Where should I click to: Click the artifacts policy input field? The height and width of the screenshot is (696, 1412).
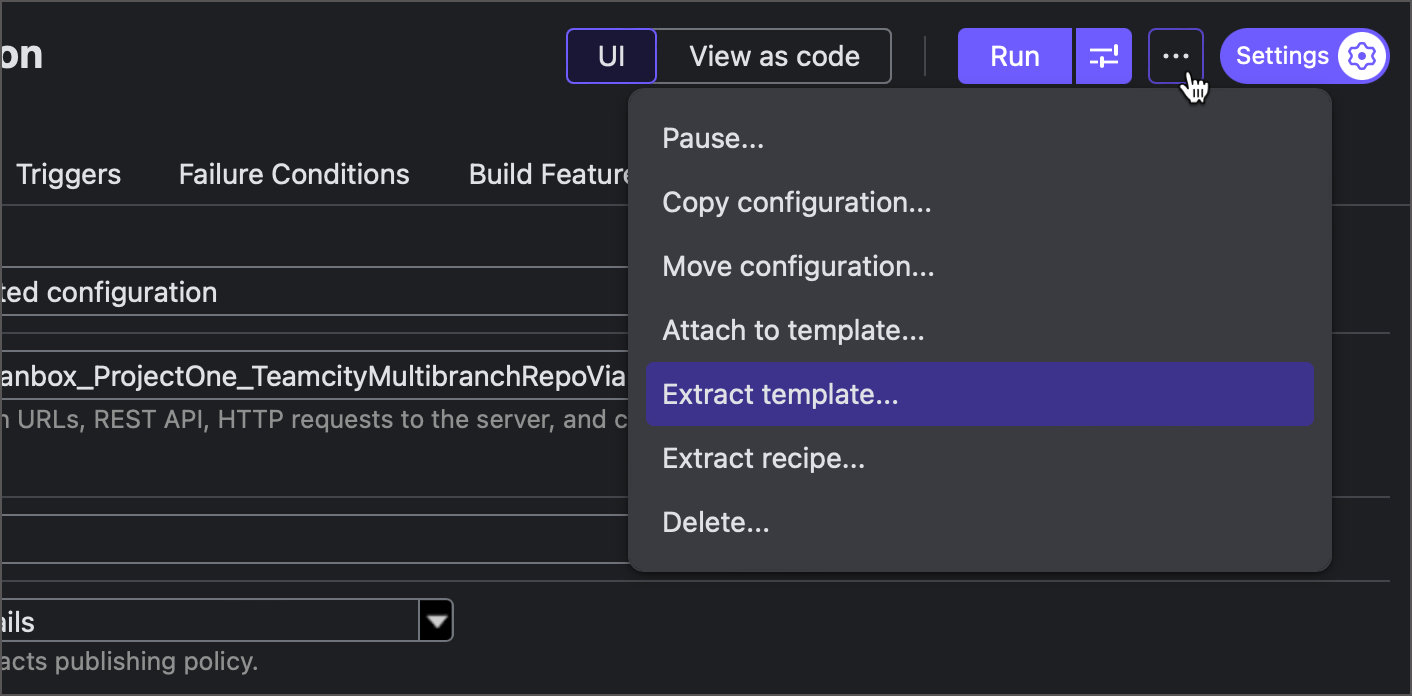(200, 620)
